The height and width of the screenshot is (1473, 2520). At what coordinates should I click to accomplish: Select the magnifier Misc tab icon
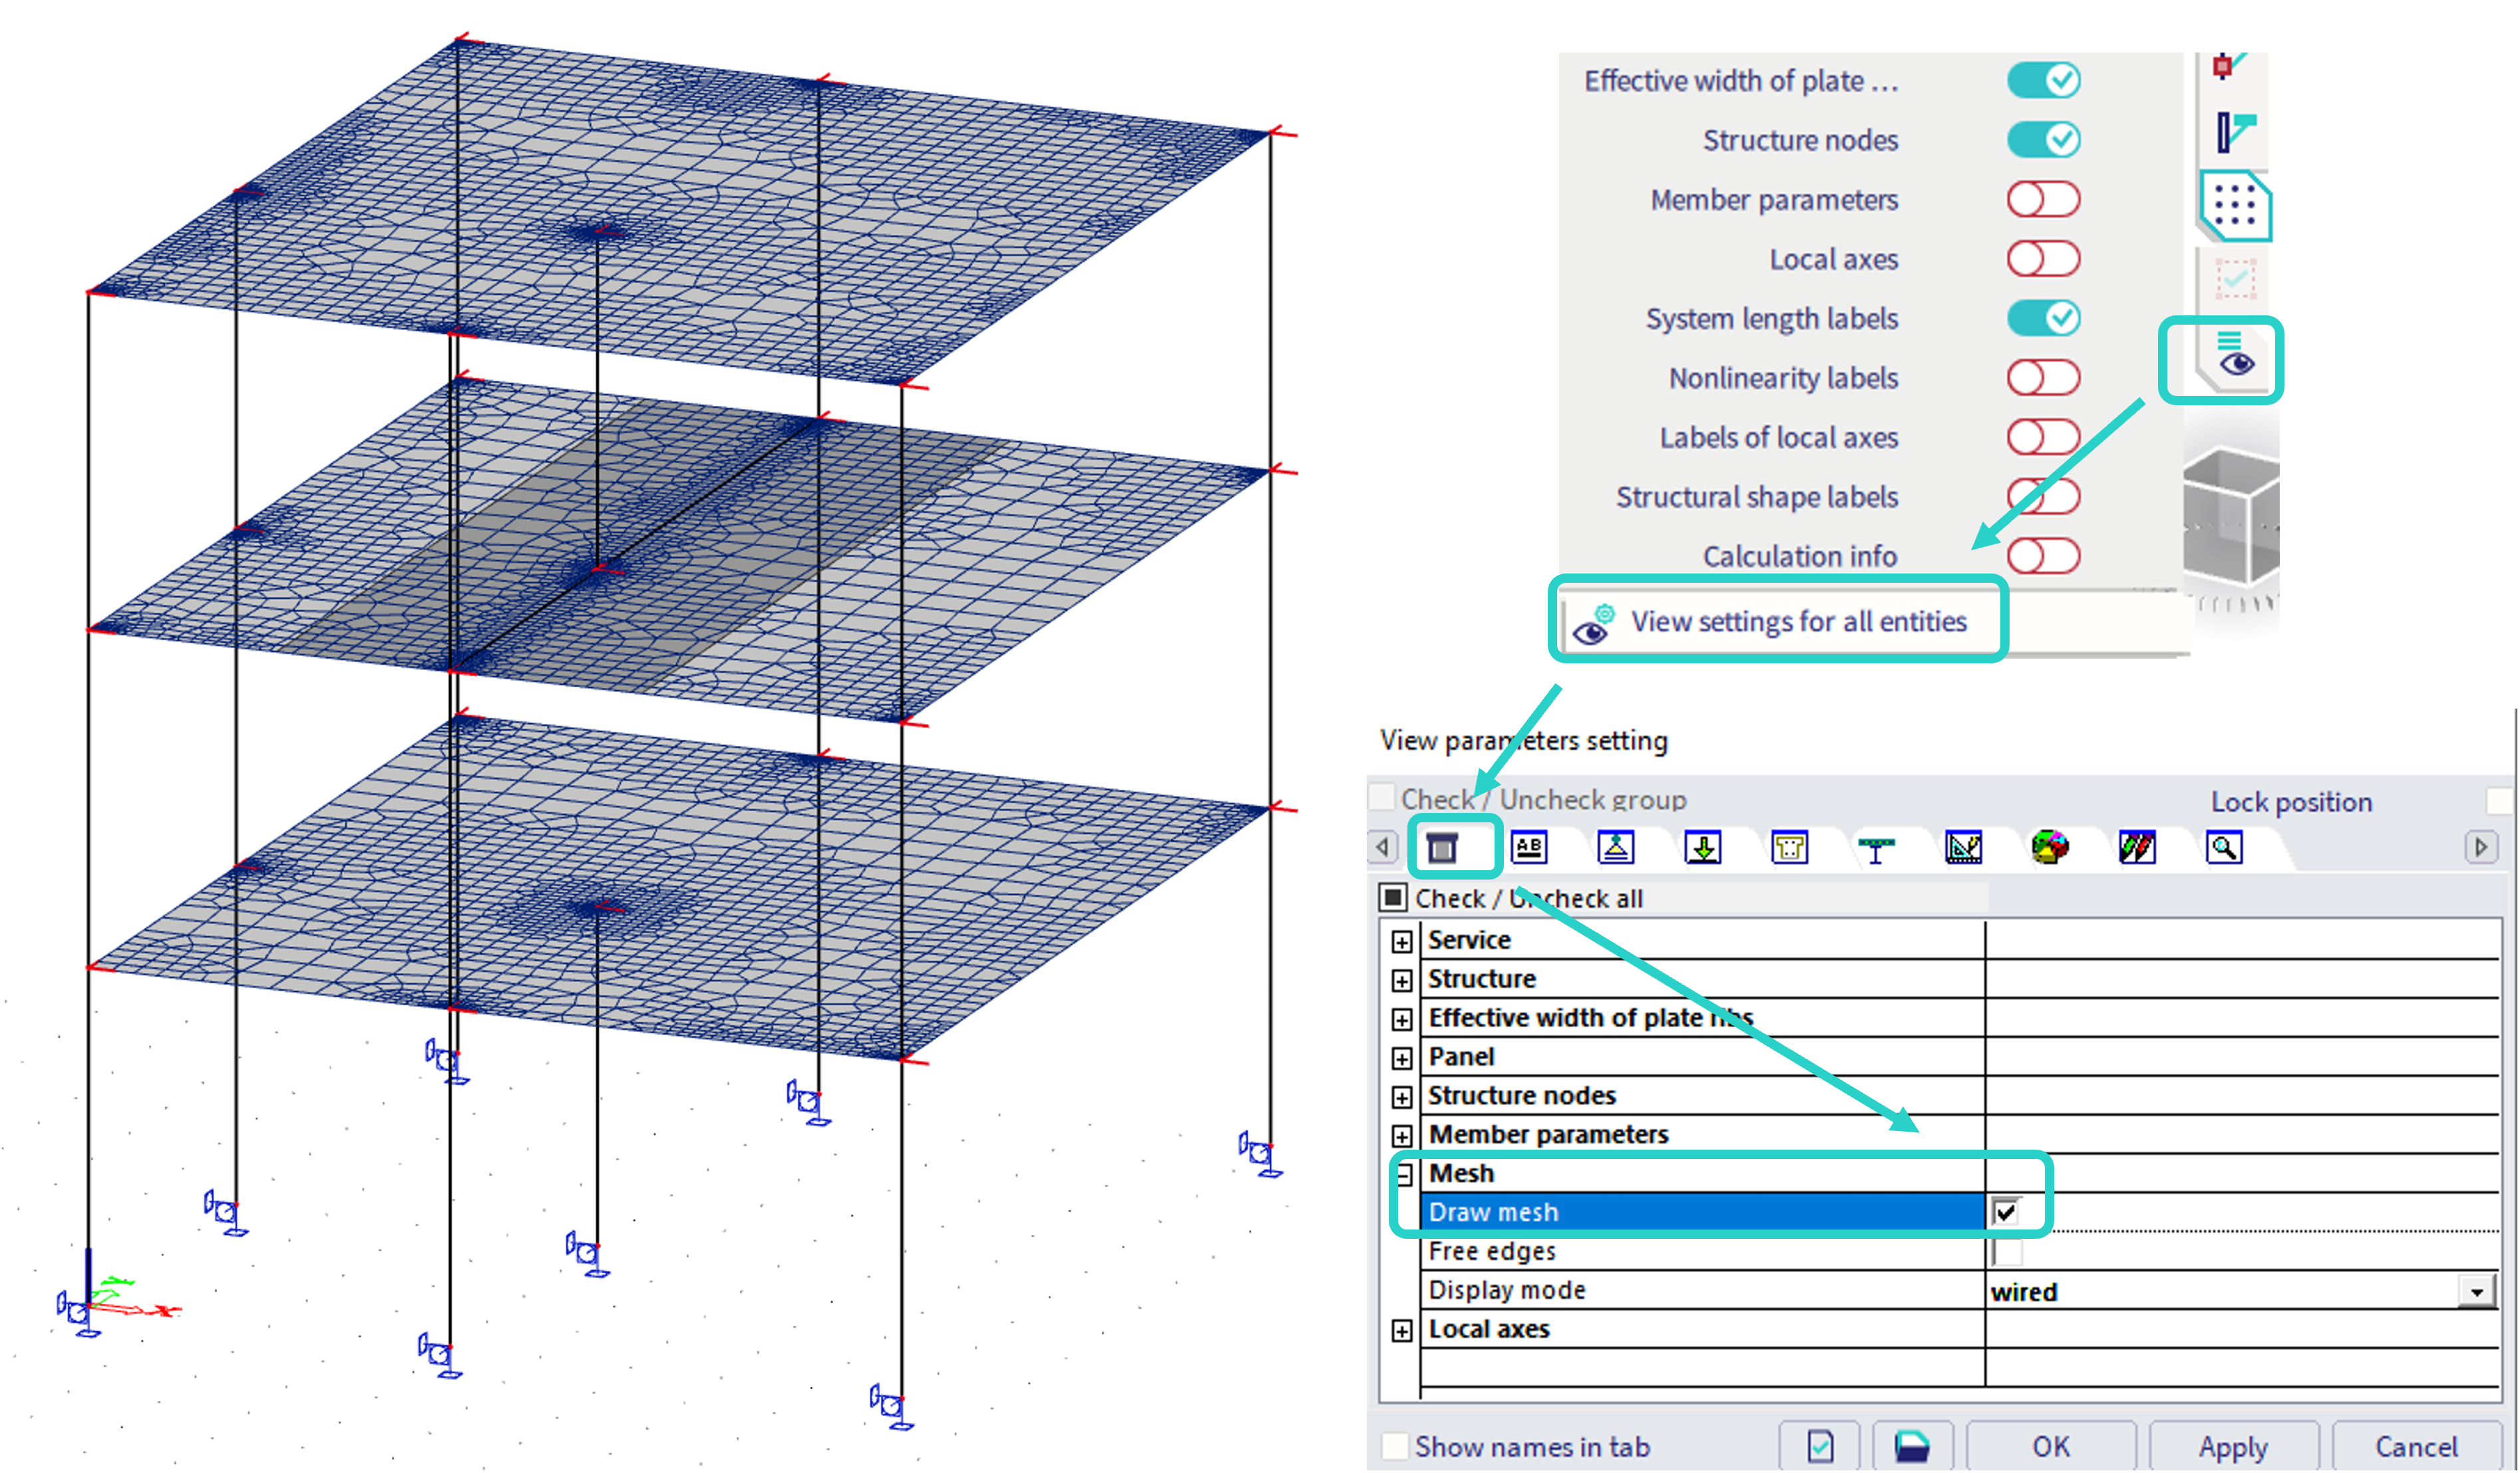point(2224,848)
